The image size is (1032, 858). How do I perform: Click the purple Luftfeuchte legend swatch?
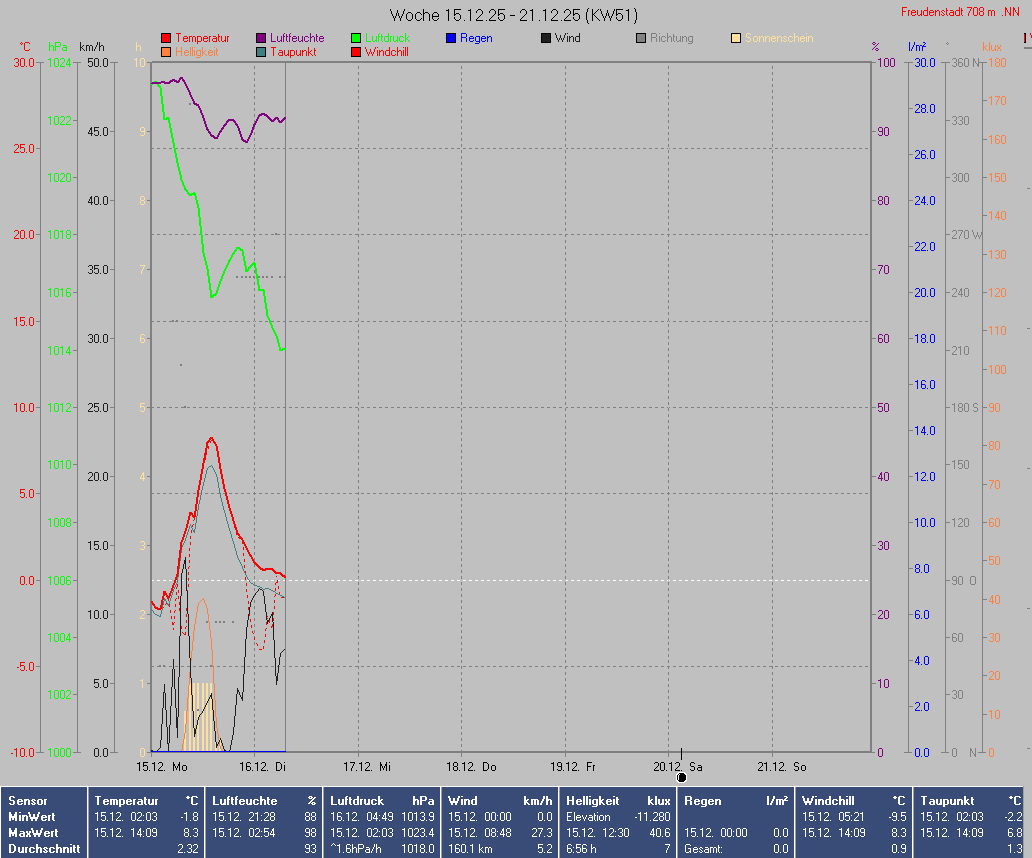(261, 38)
